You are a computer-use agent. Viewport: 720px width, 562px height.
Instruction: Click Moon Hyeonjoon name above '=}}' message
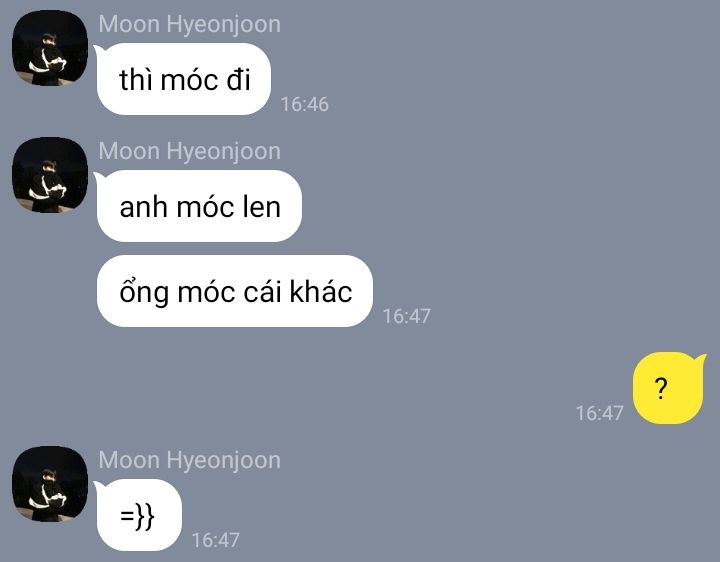coord(189,460)
